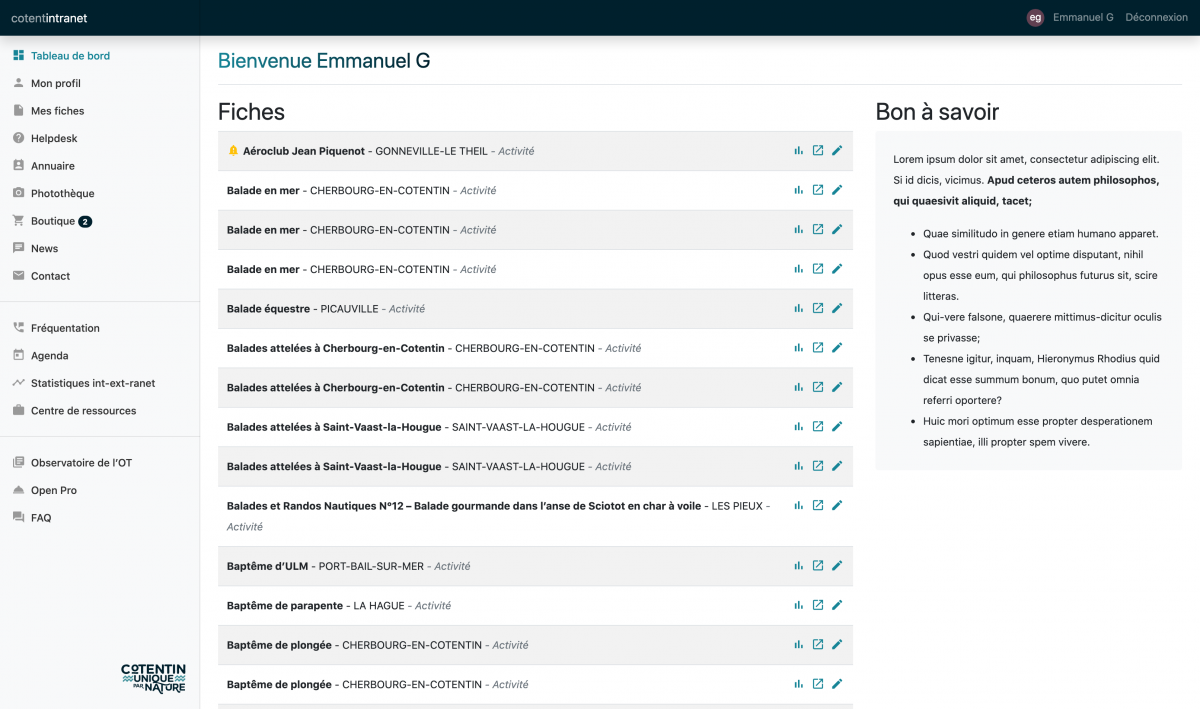Click the Déconnexion link
The height and width of the screenshot is (709, 1200).
click(1156, 17)
